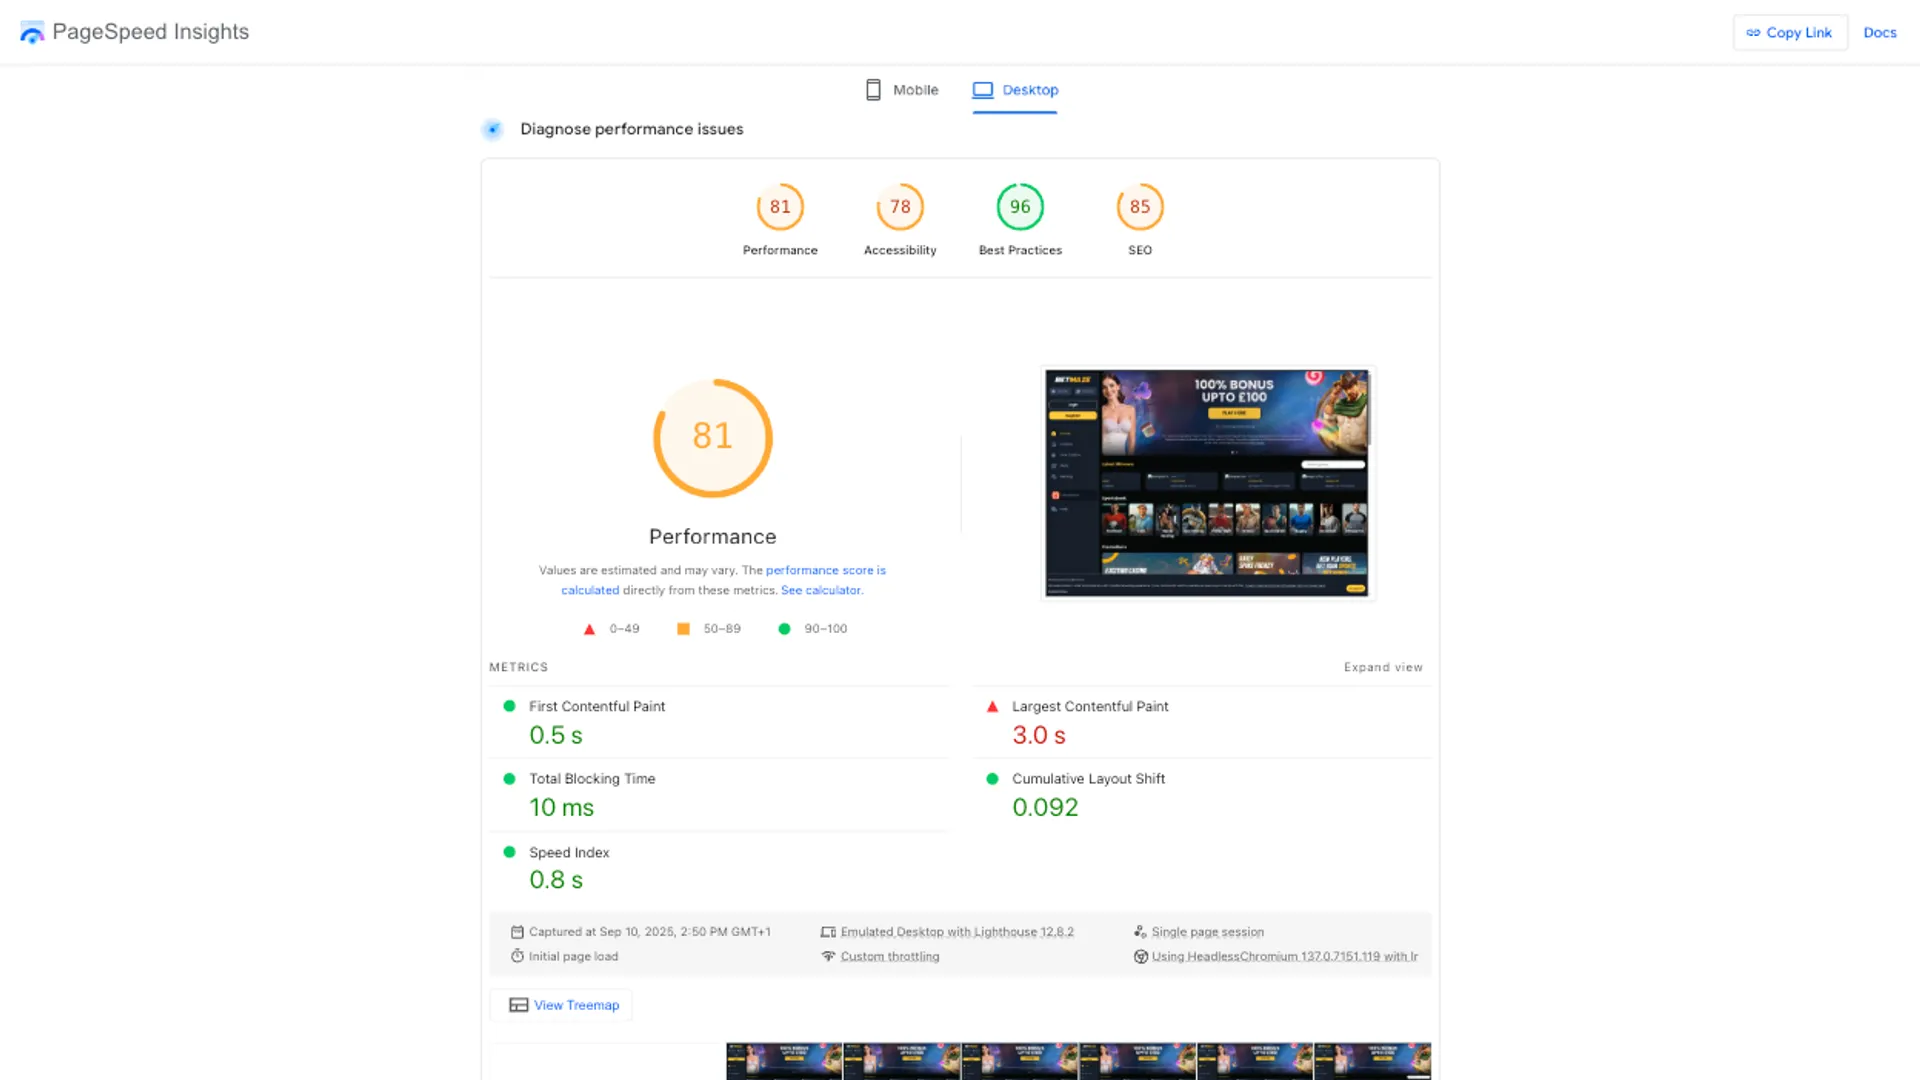Click the network icon beside Custom throttling
This screenshot has height=1080, width=1920.
pyautogui.click(x=828, y=956)
